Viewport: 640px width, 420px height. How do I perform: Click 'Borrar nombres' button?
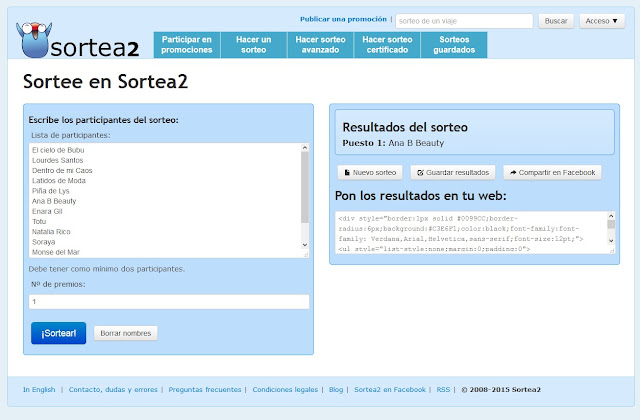(x=126, y=333)
